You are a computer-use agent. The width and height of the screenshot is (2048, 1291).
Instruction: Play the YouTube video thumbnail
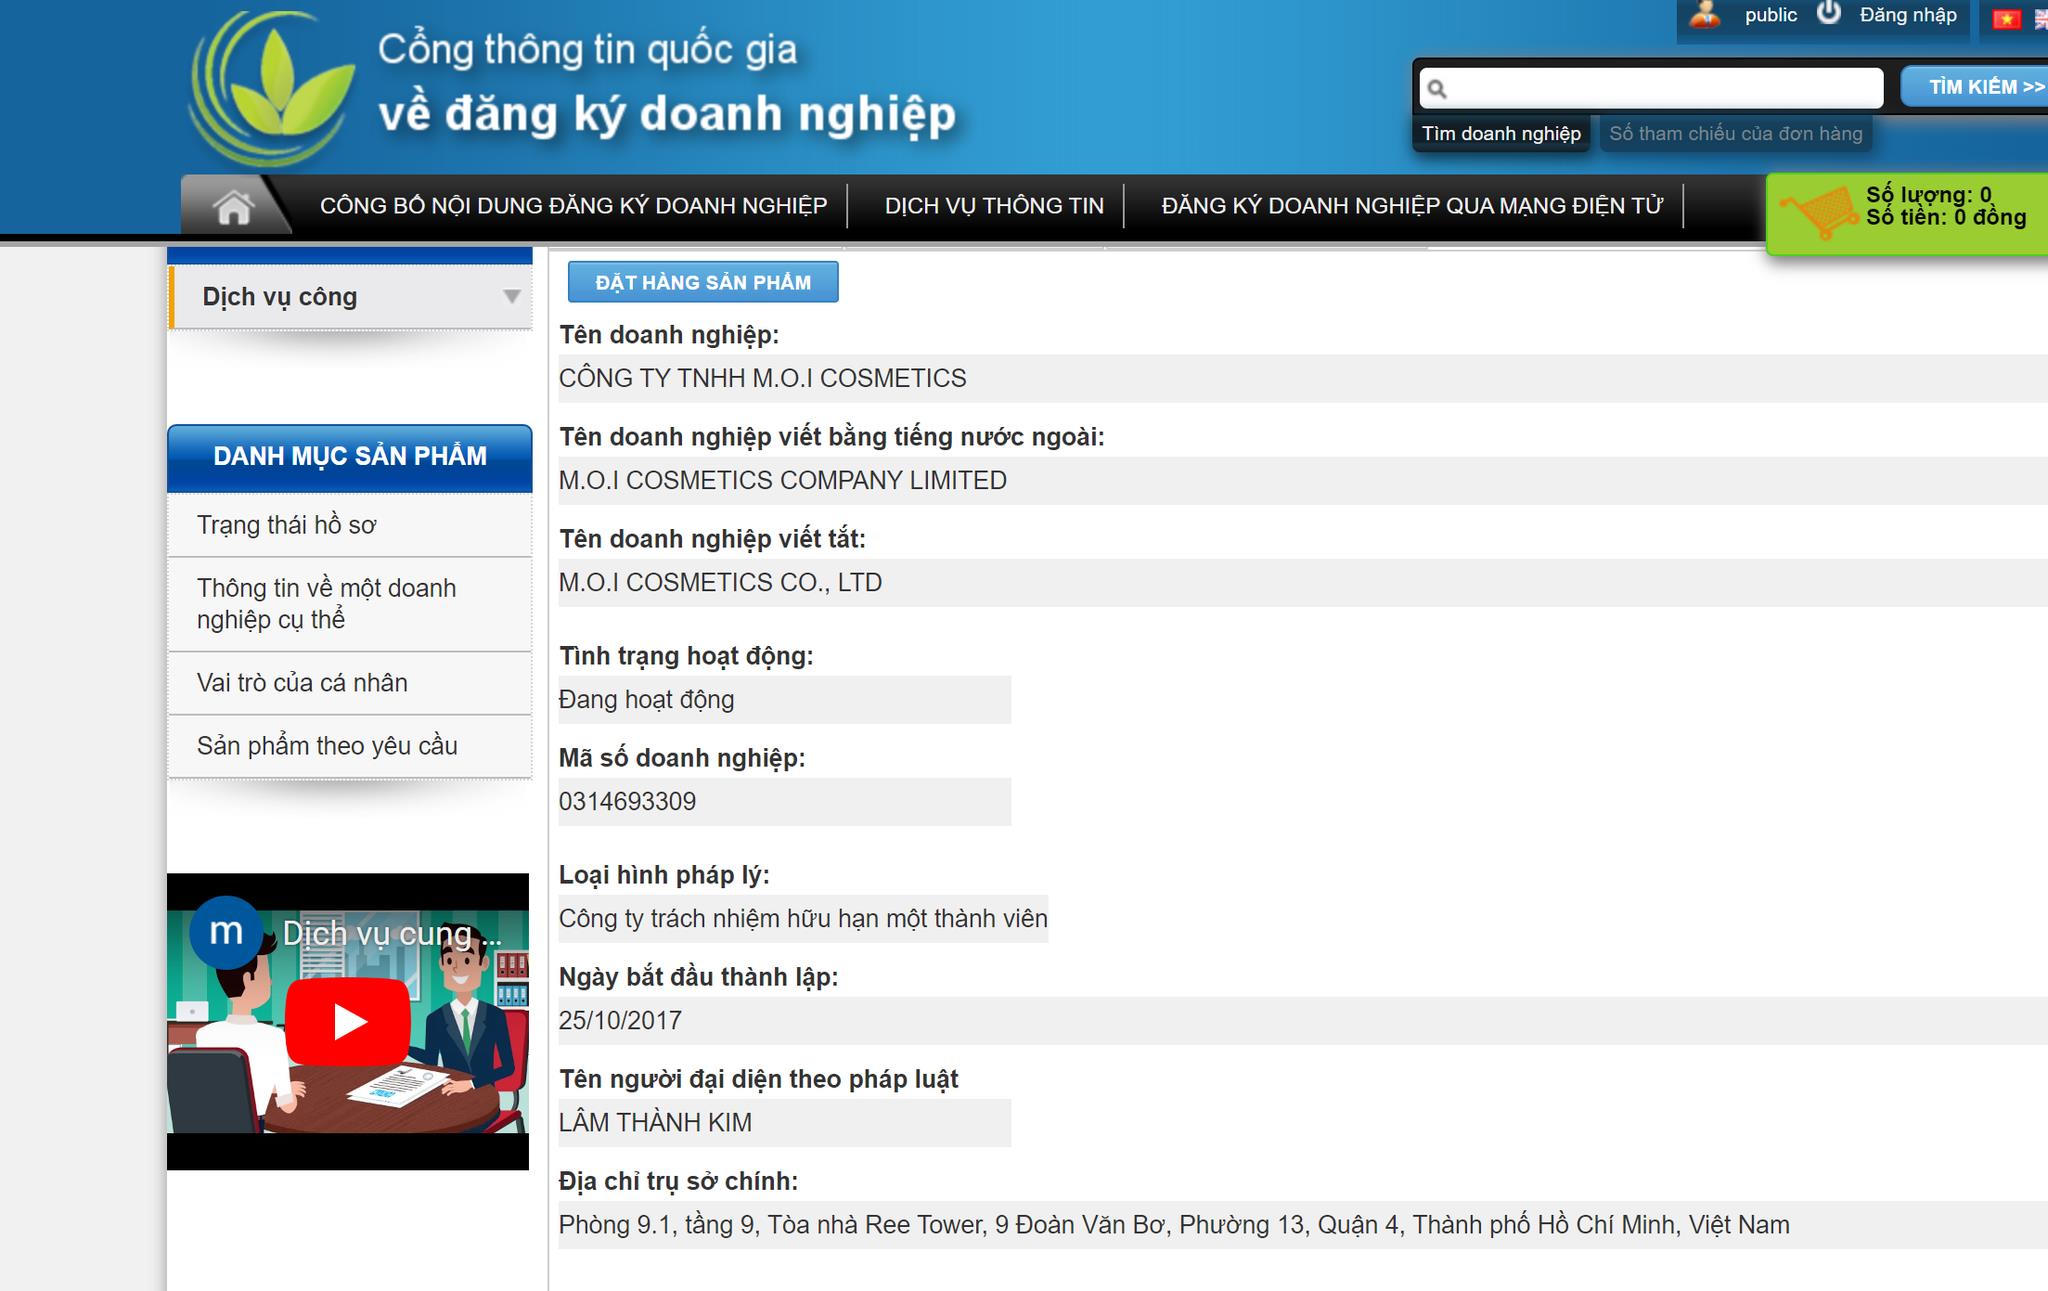pyautogui.click(x=347, y=1021)
